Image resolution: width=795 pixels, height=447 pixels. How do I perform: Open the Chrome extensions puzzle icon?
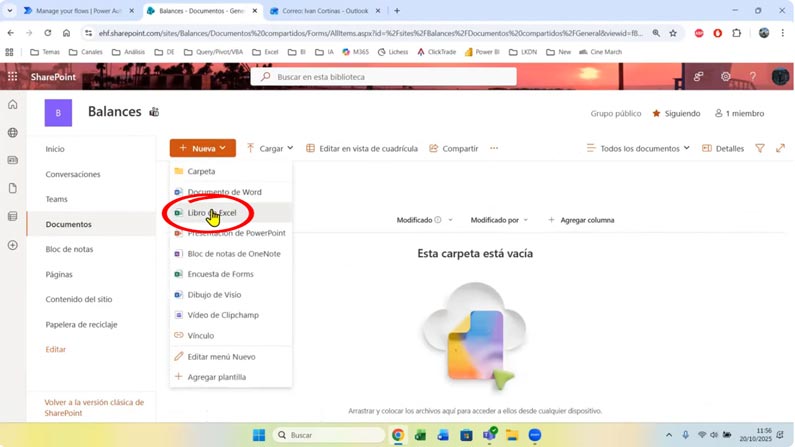(x=737, y=33)
